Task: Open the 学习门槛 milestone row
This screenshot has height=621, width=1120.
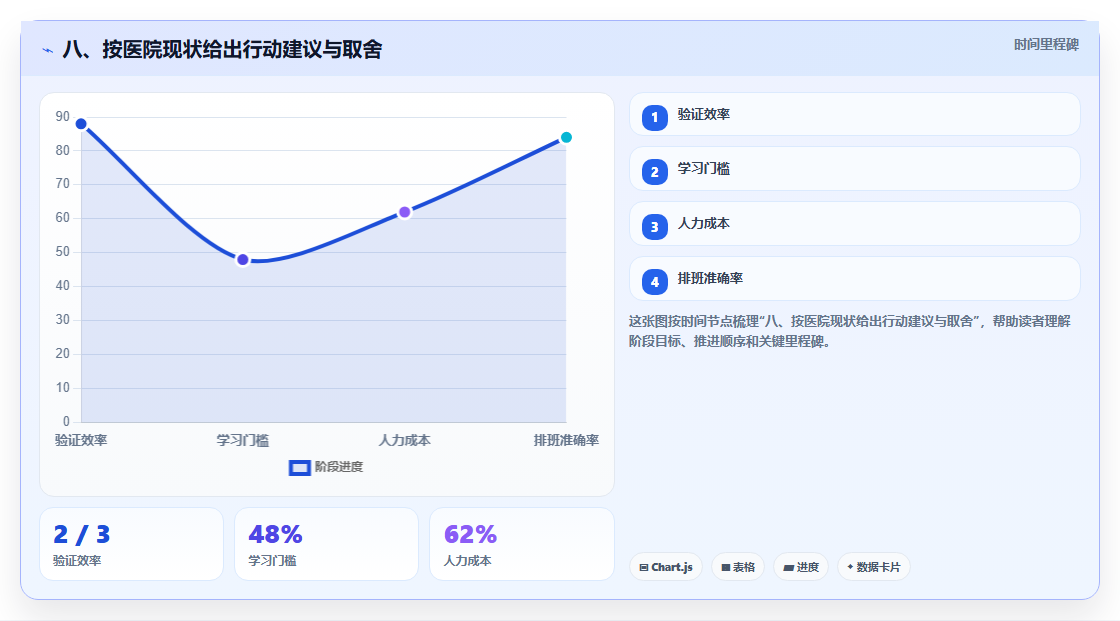Action: 854,169
